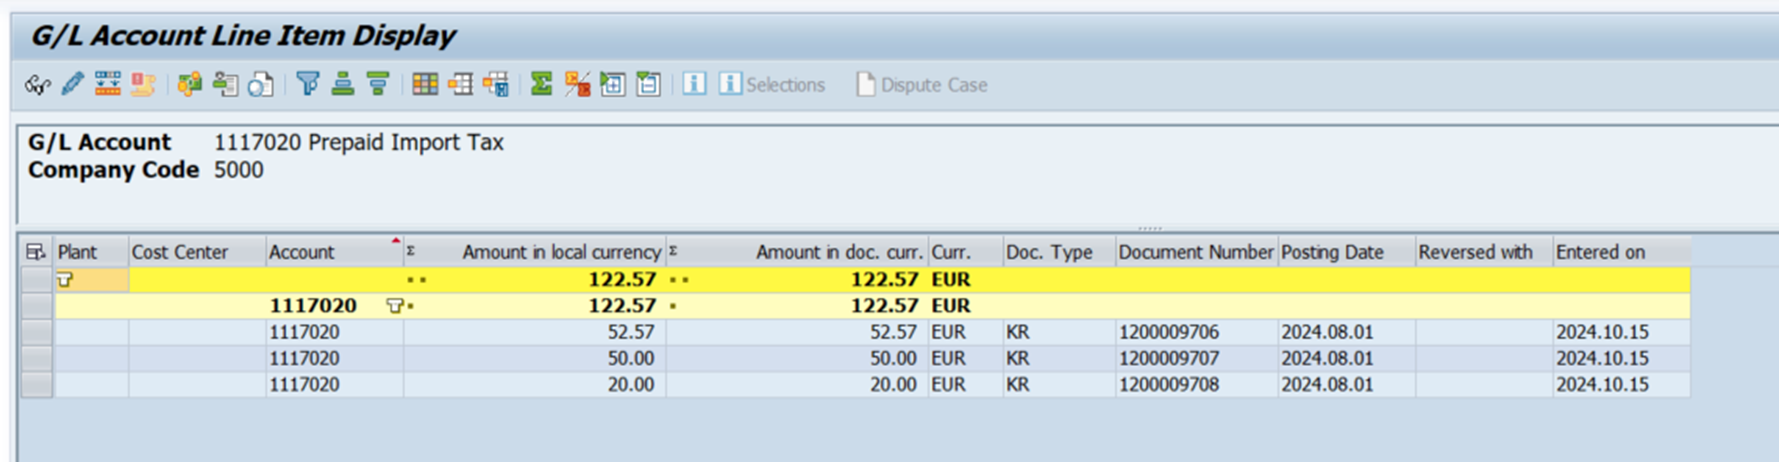Click the Save Layout icon

[x=496, y=84]
